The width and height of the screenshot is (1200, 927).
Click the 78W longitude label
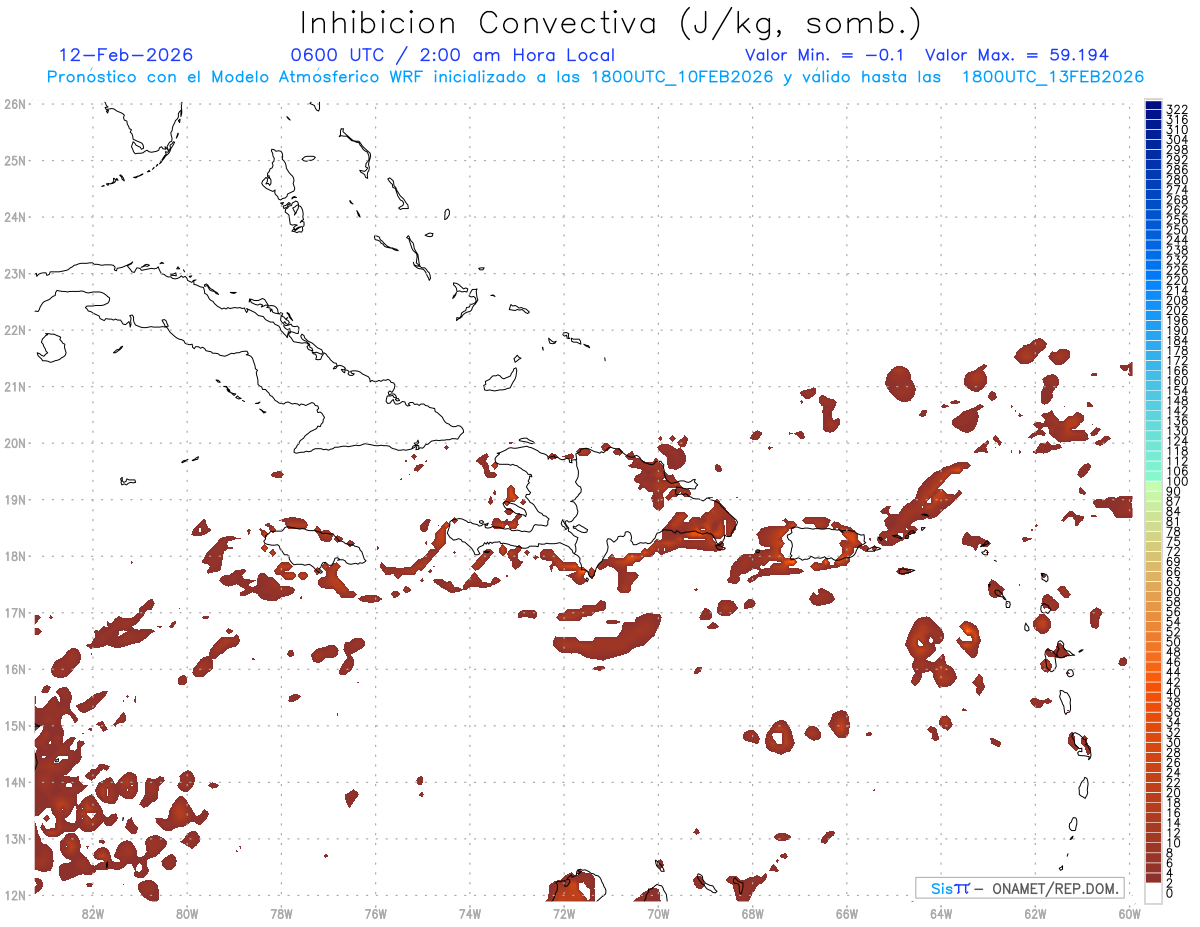point(281,913)
